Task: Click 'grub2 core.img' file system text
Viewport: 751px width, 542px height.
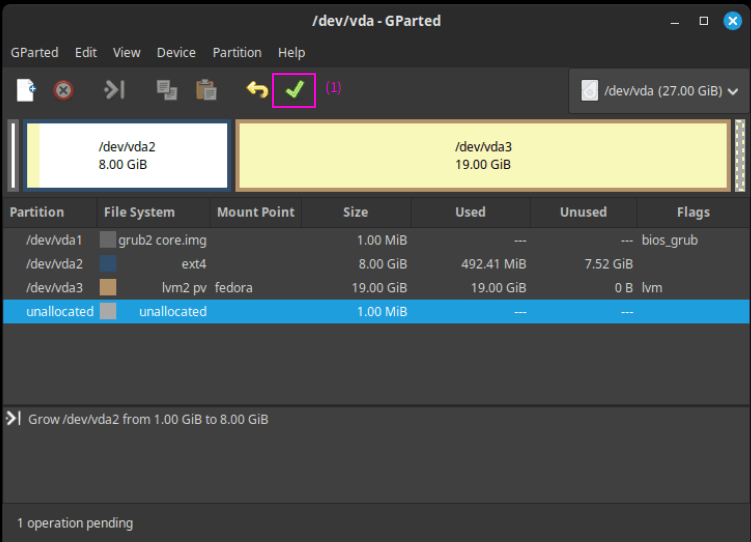Action: pyautogui.click(x=162, y=240)
